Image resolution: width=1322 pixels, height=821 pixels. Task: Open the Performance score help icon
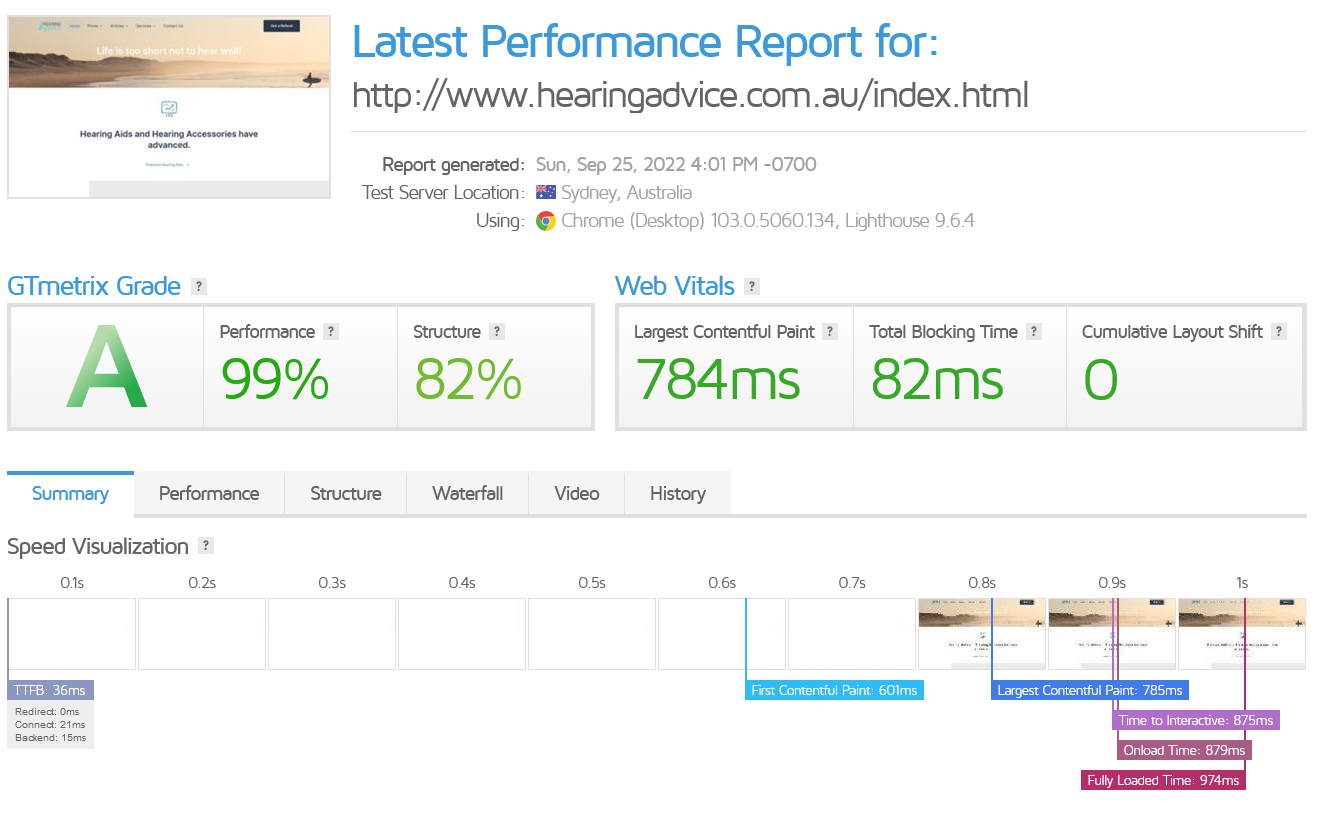(x=331, y=332)
